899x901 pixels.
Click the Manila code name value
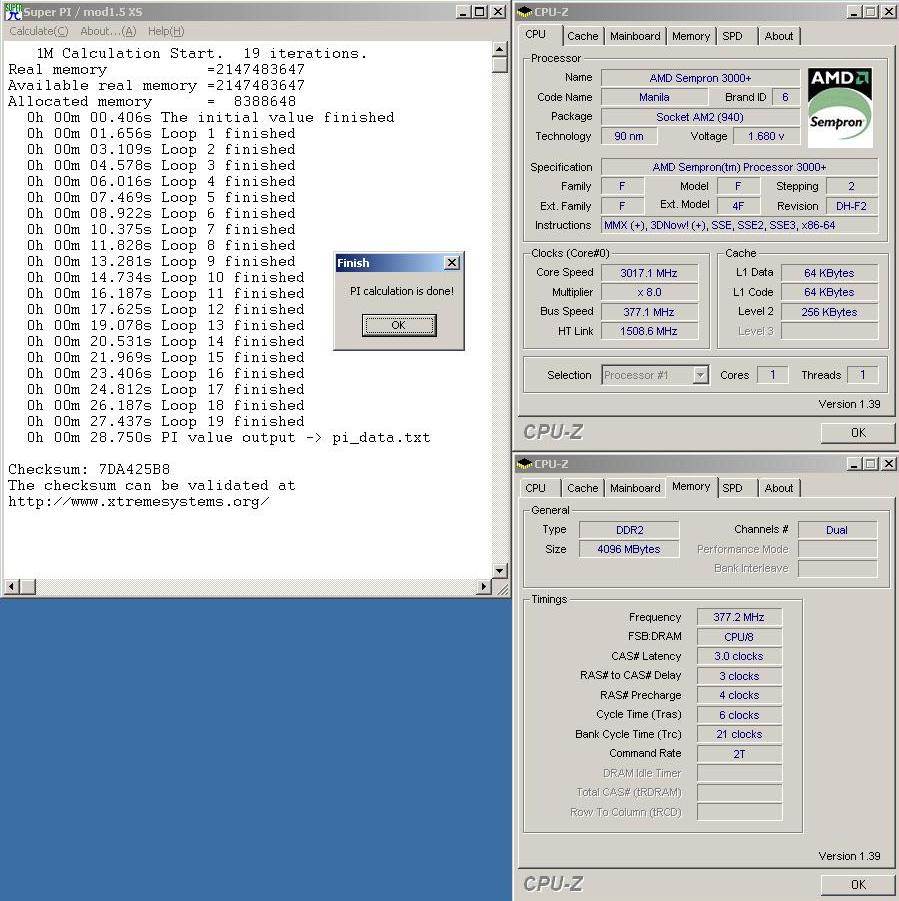point(654,97)
